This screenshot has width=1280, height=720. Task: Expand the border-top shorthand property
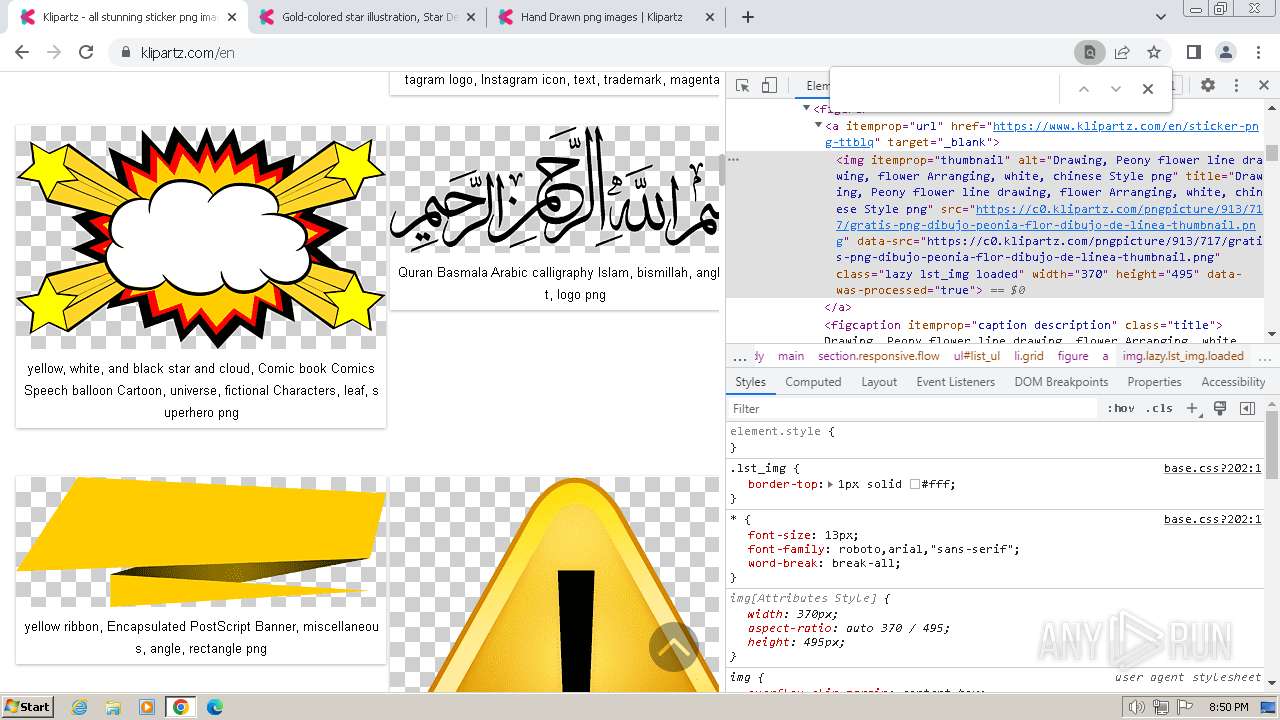(830, 484)
